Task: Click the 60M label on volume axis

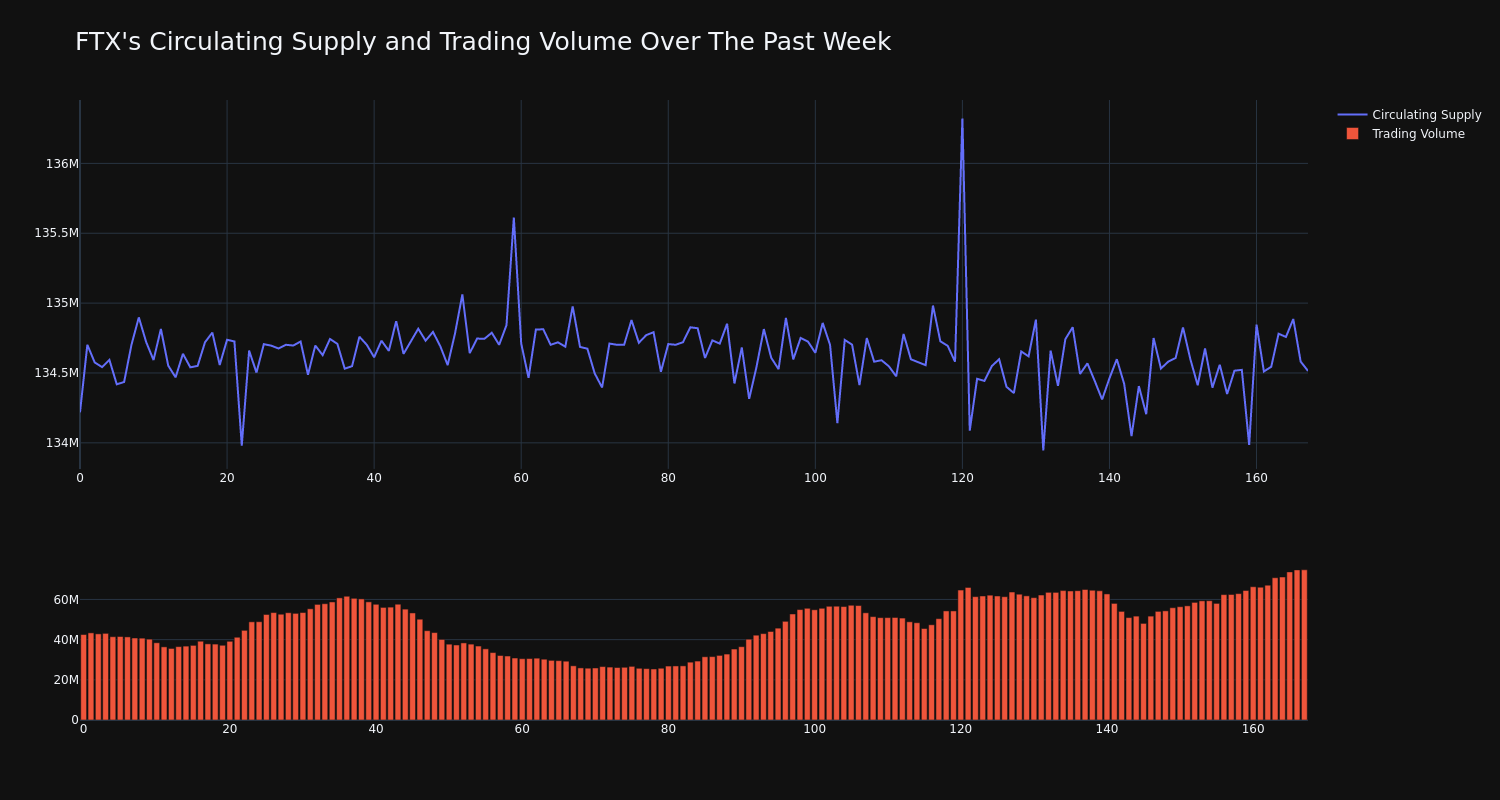Action: click(66, 600)
